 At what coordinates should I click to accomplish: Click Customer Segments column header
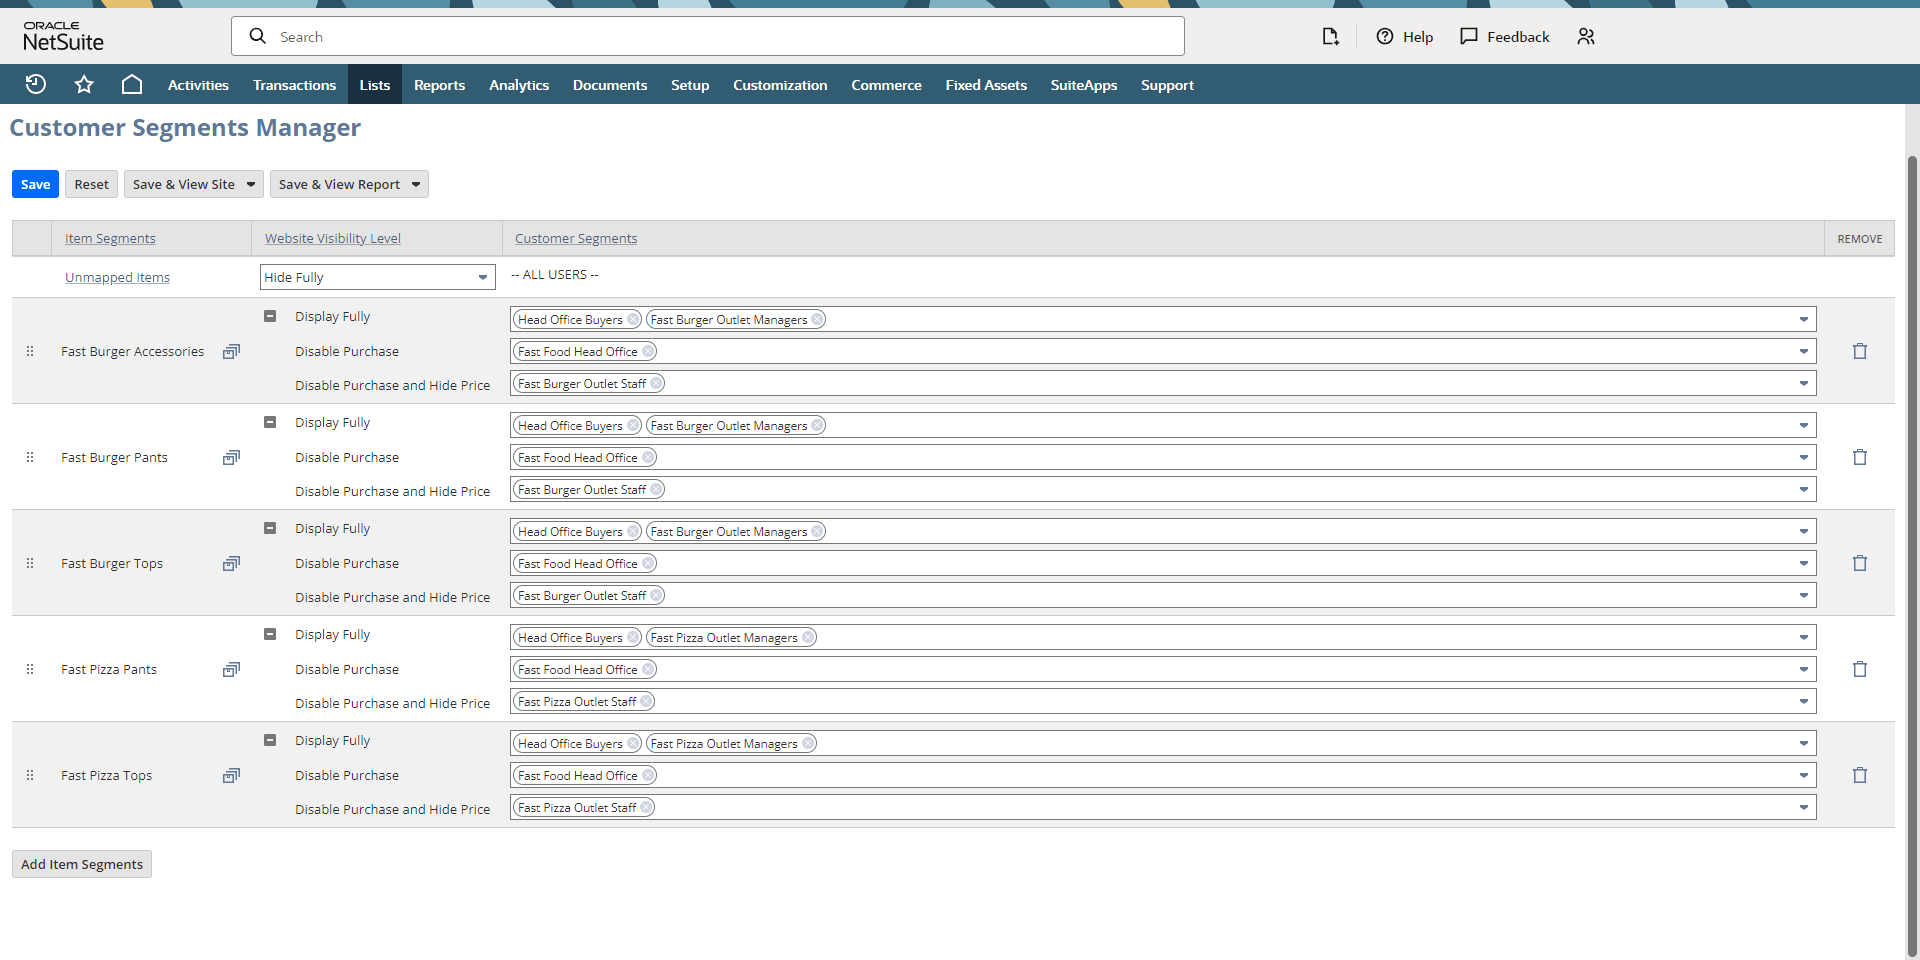tap(576, 239)
